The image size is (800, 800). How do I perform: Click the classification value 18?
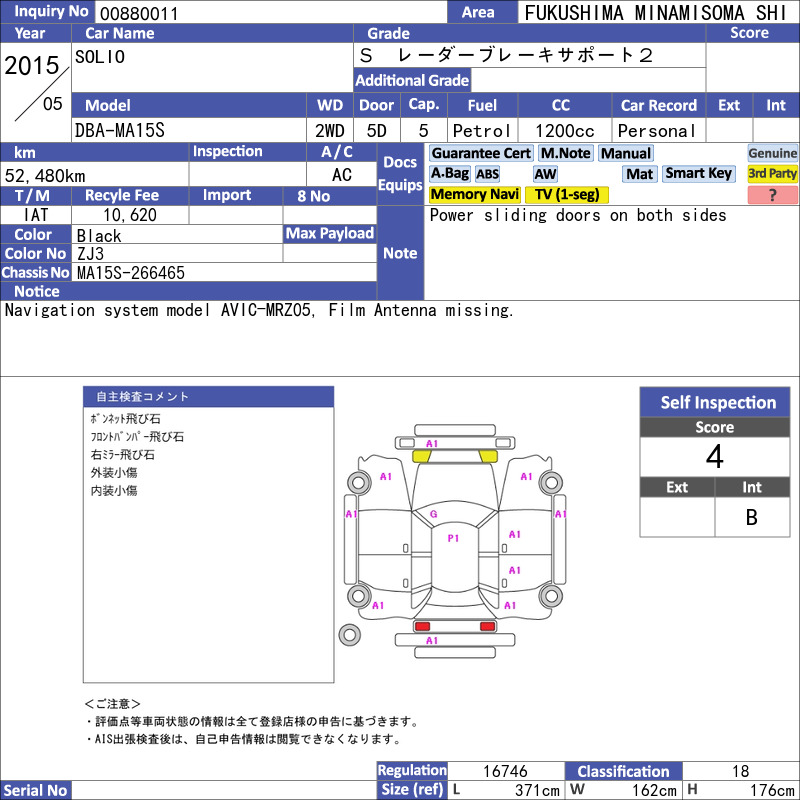(740, 771)
